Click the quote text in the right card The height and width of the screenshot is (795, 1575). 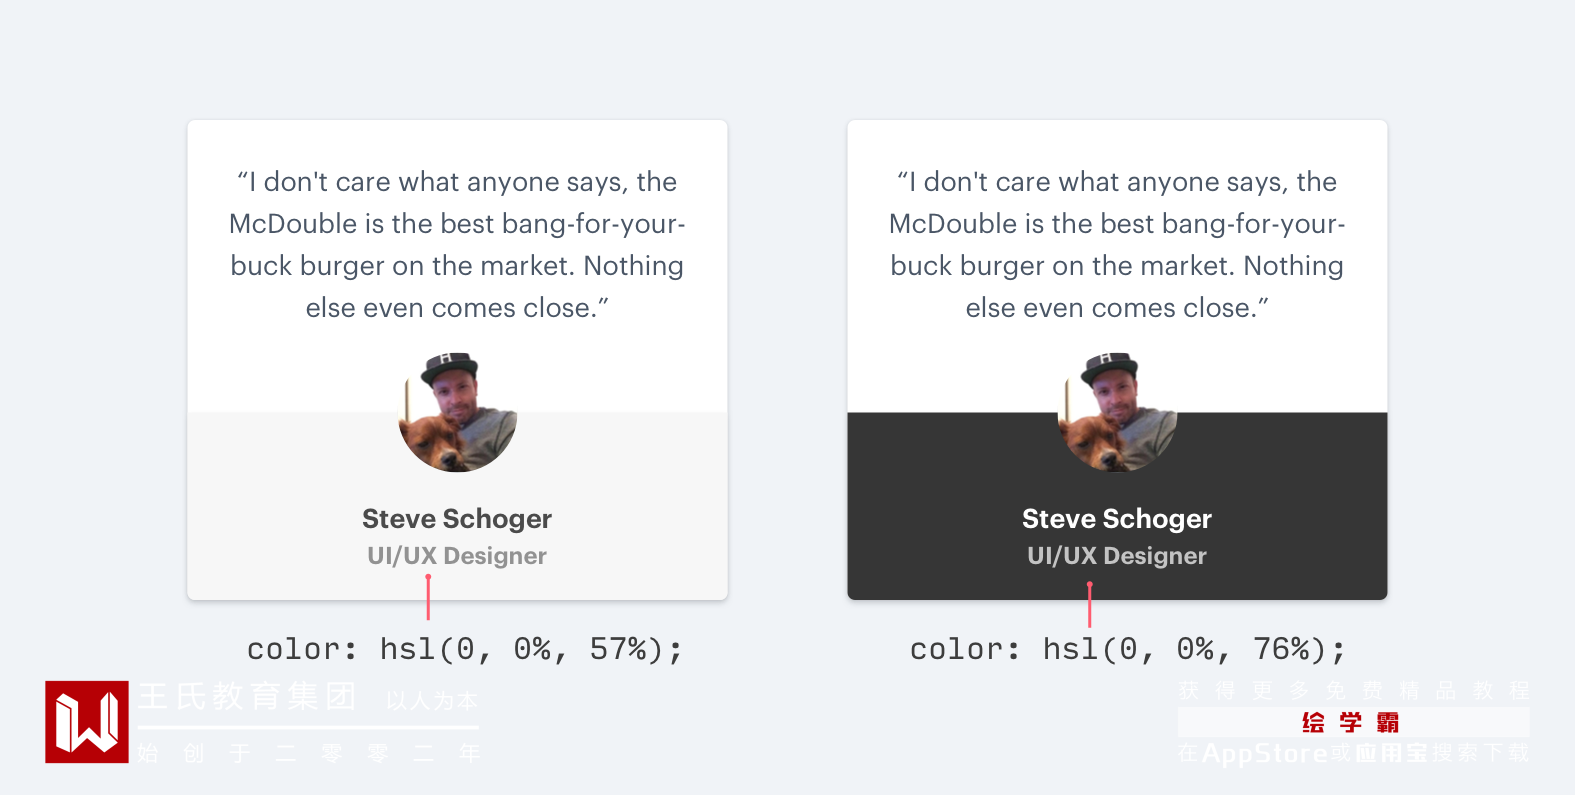point(1117,245)
